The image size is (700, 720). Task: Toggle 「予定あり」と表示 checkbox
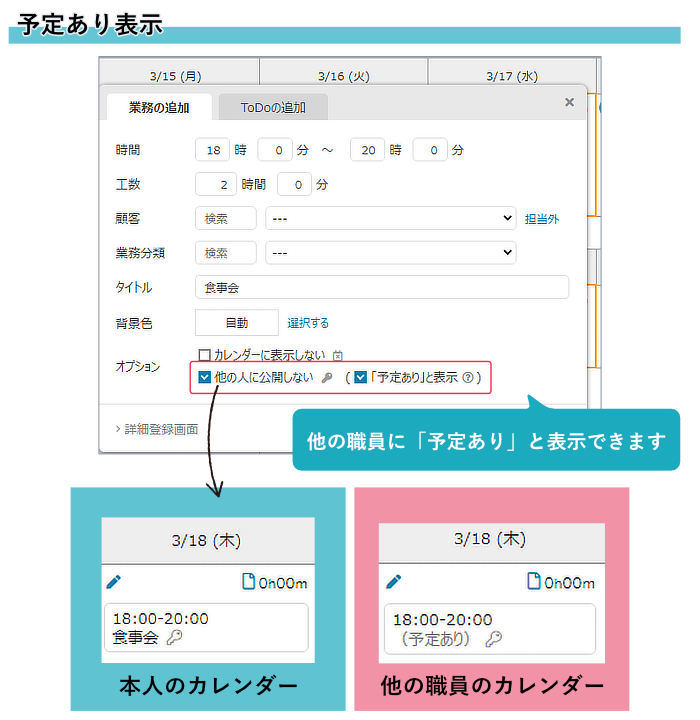coord(361,378)
